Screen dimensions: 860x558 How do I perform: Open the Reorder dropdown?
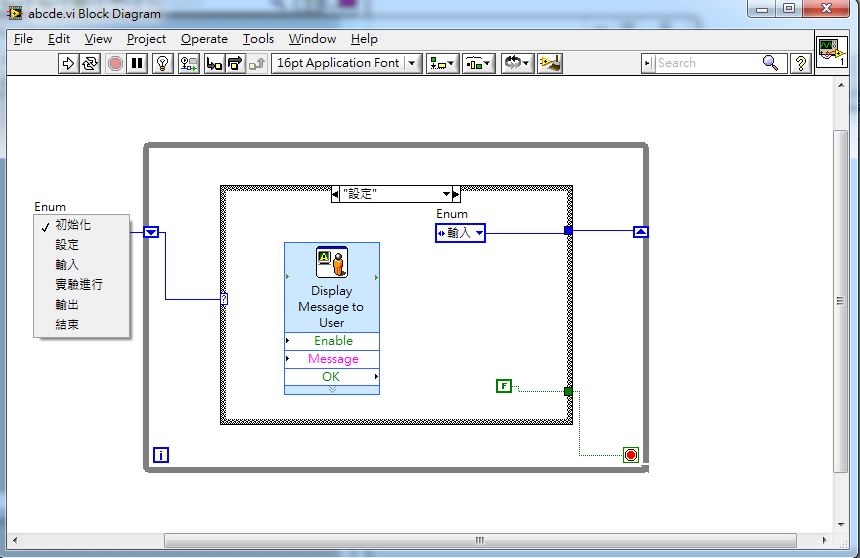point(517,64)
